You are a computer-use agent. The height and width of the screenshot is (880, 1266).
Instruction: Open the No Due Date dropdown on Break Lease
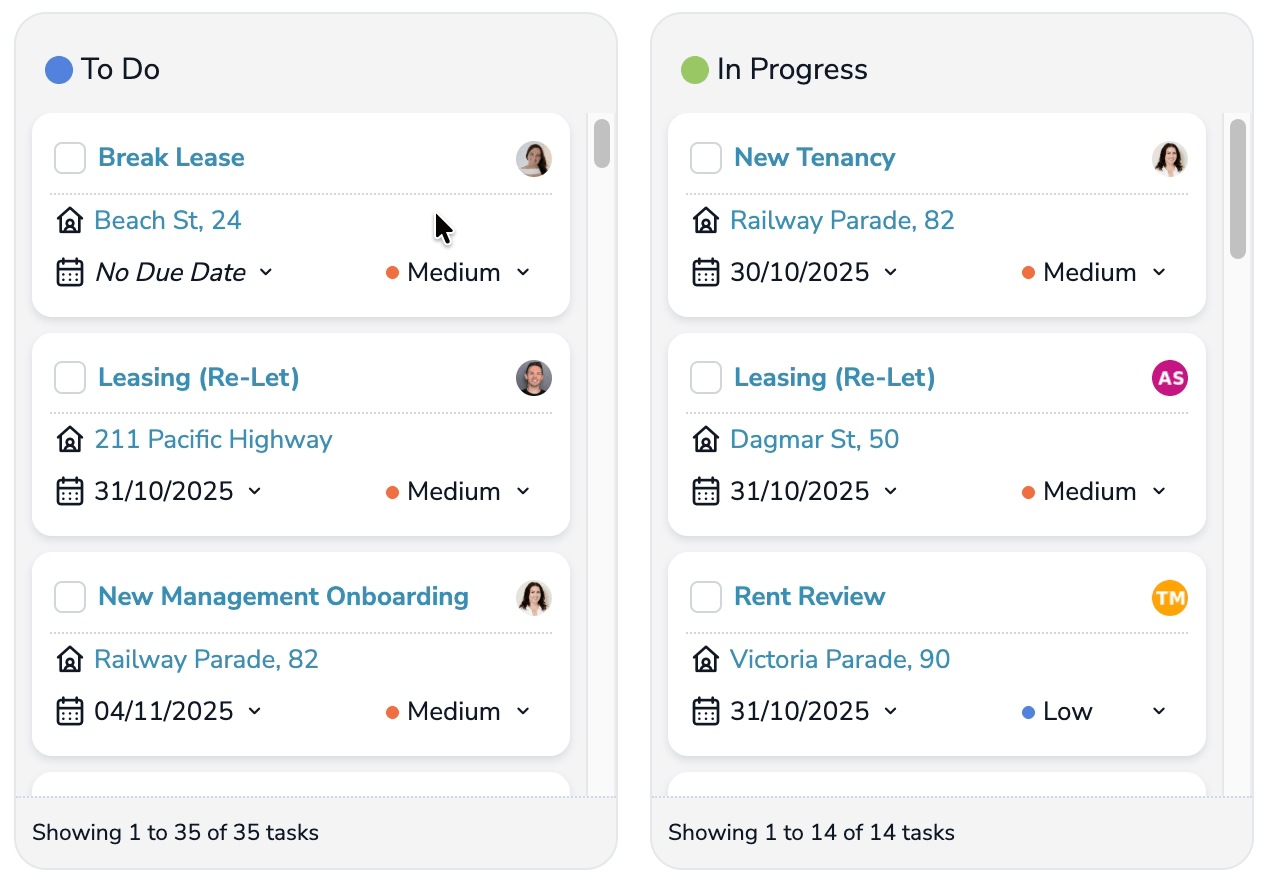pyautogui.click(x=178, y=272)
